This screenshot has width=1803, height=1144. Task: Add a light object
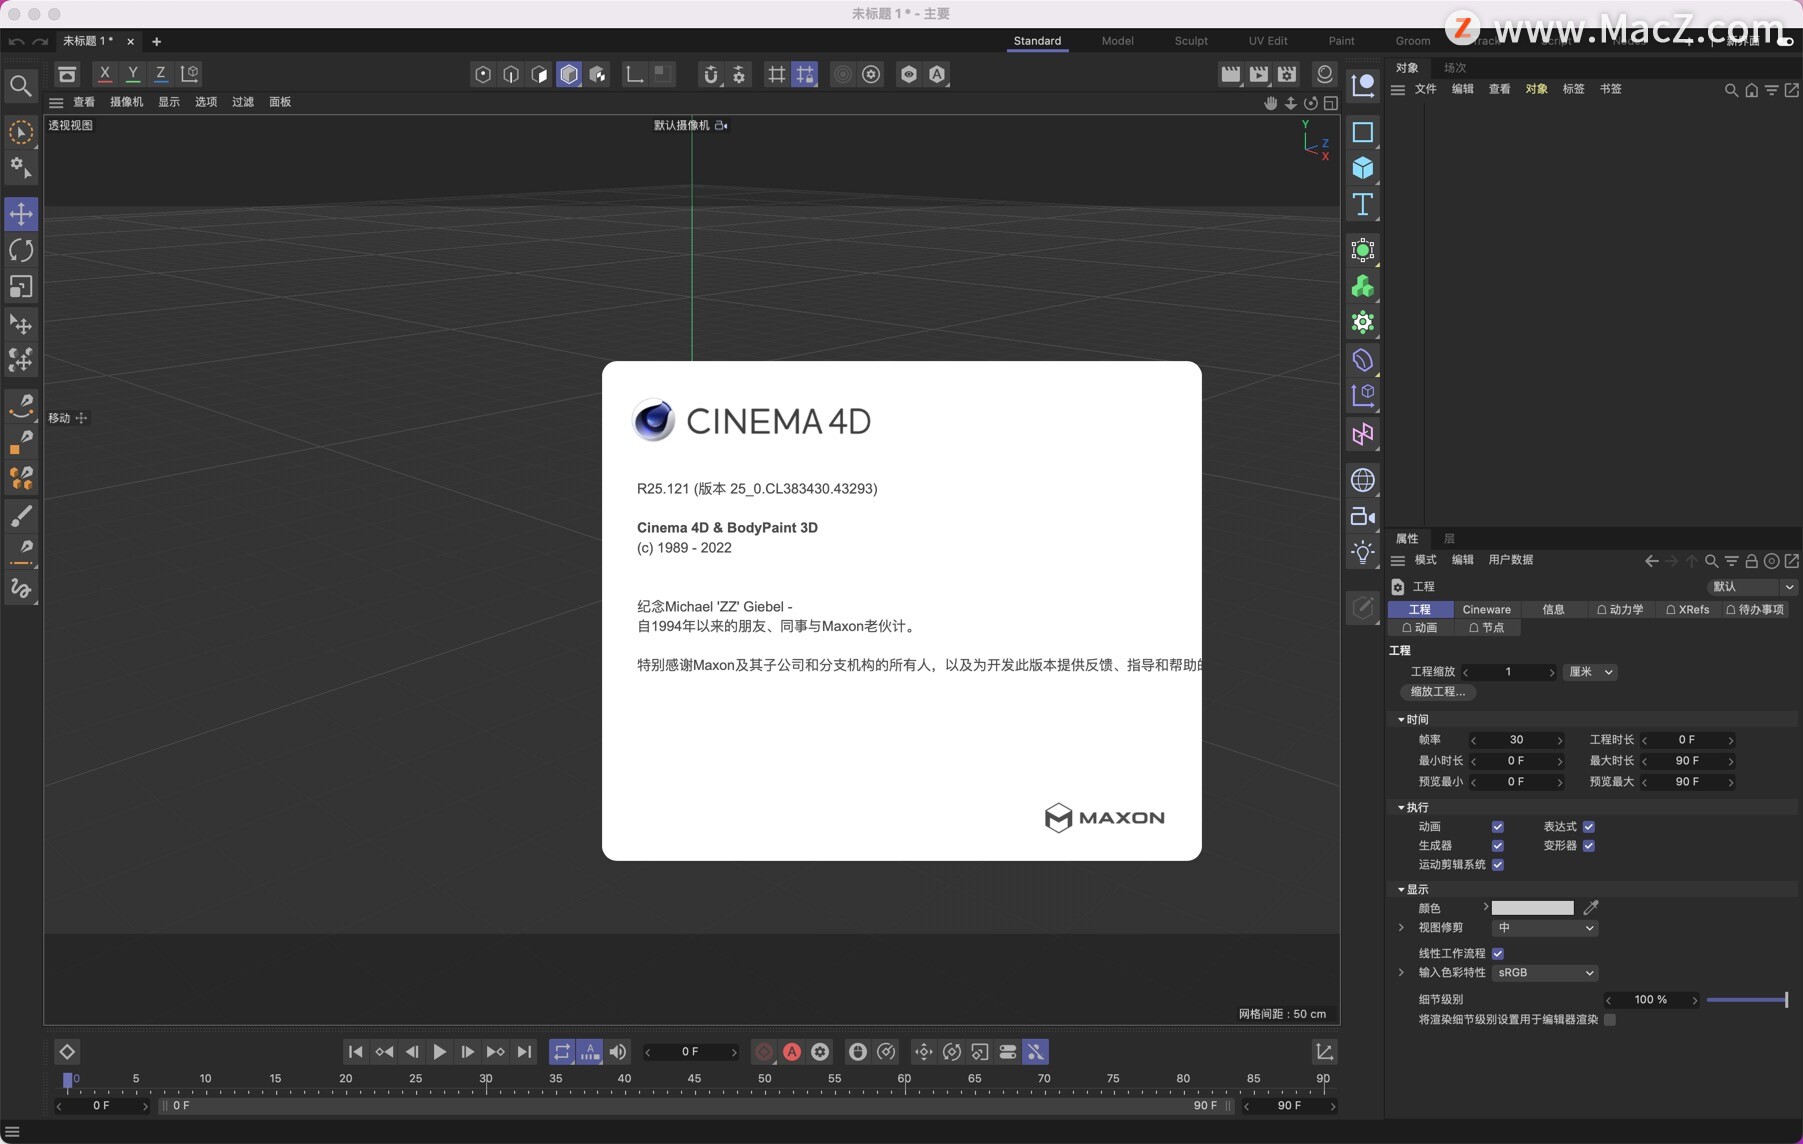(1362, 552)
